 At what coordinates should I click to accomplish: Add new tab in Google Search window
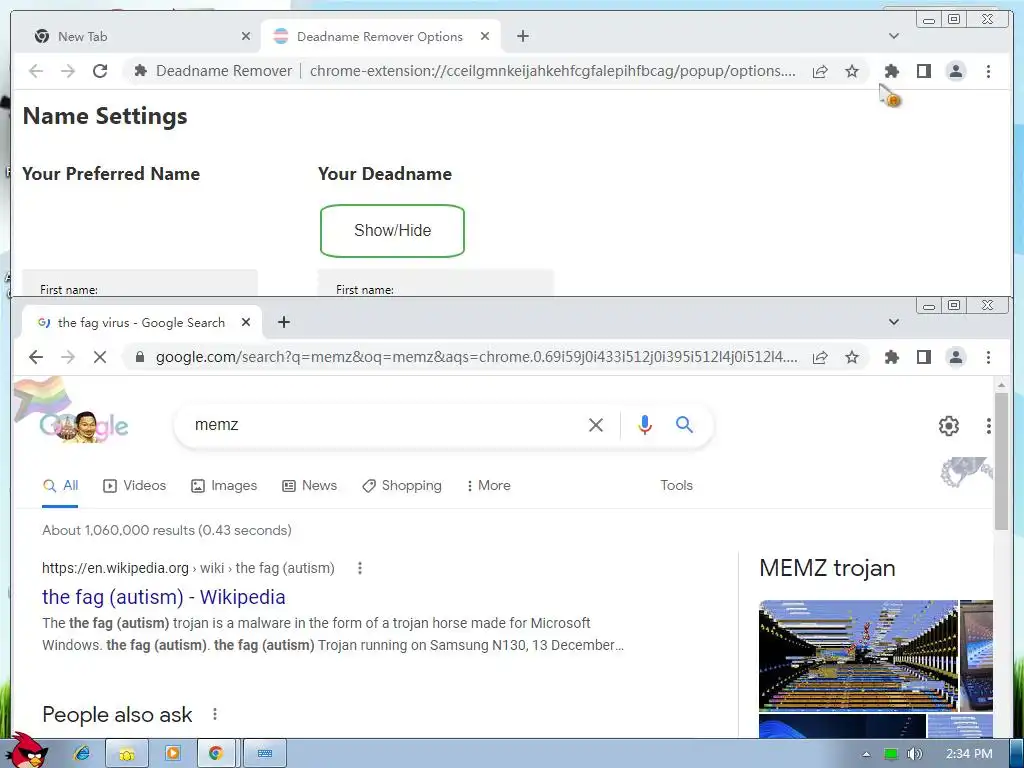[283, 322]
